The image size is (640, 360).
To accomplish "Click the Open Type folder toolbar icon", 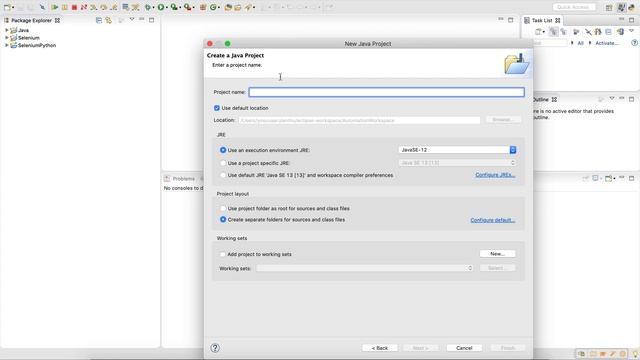I will pyautogui.click(x=228, y=7).
